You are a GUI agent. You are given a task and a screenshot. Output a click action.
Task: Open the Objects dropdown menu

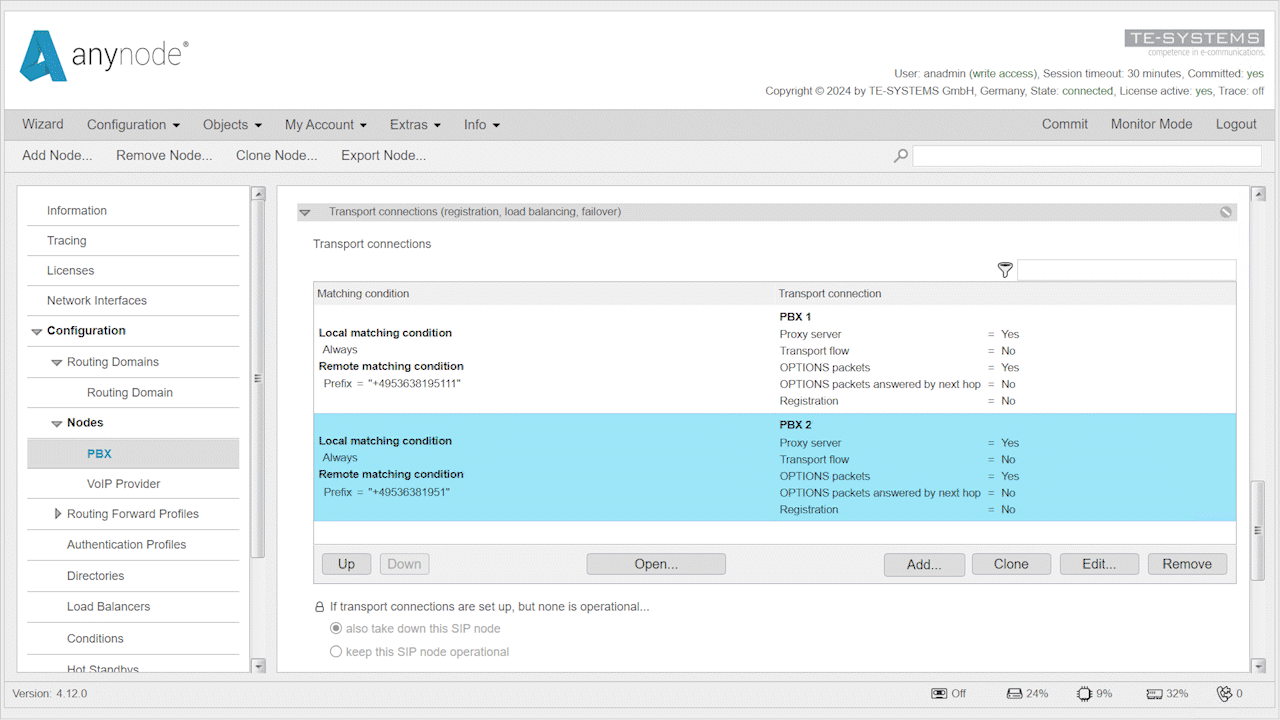232,125
